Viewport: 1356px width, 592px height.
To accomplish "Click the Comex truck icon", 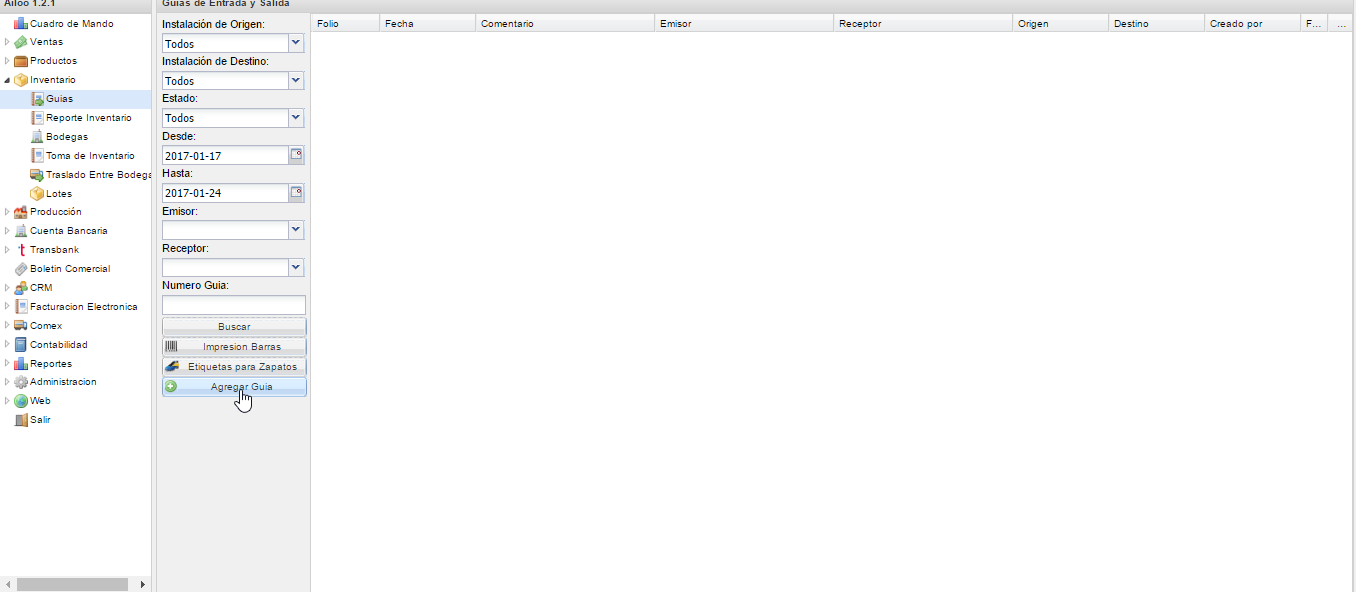I will (21, 326).
